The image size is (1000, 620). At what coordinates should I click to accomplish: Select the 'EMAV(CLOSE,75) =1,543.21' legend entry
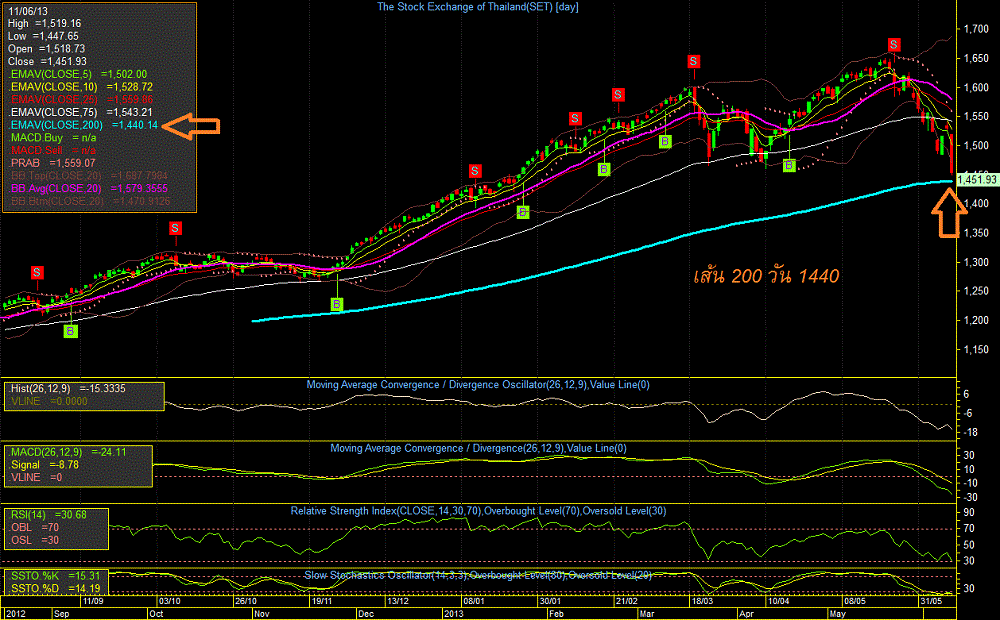tap(82, 112)
